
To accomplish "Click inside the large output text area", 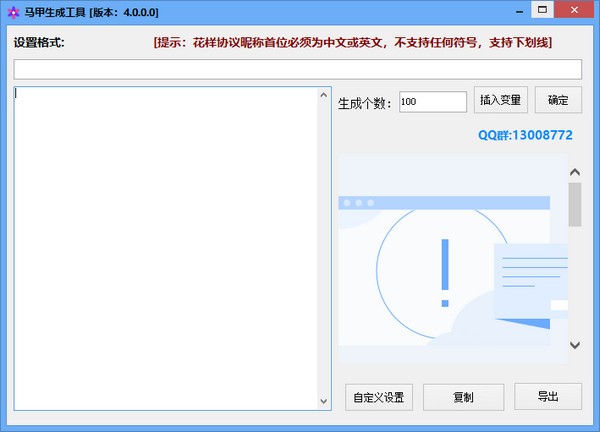I will [x=165, y=247].
